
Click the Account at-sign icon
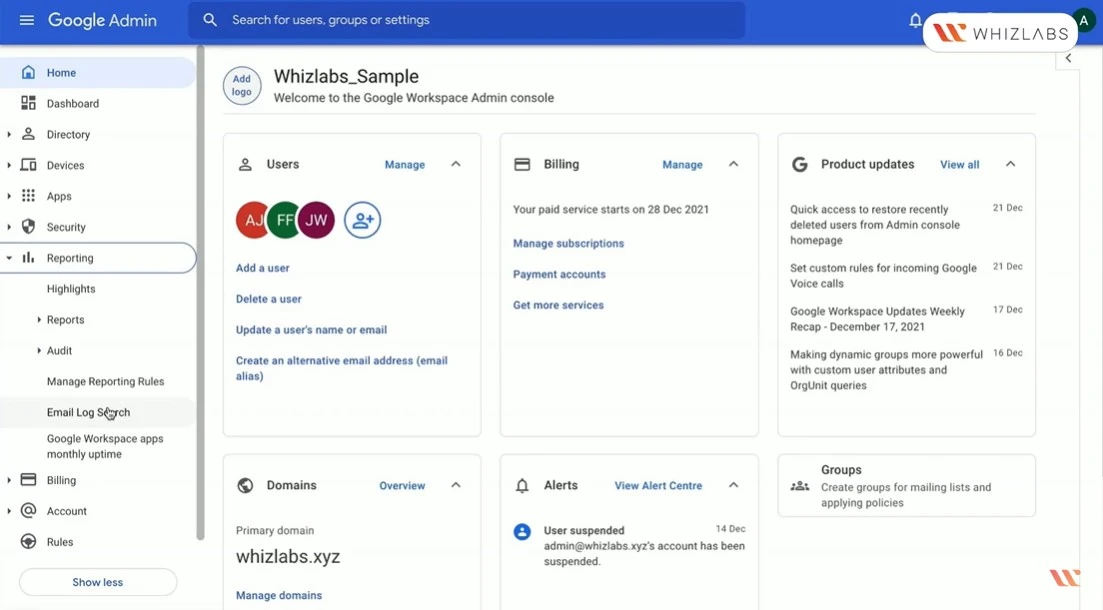pyautogui.click(x=28, y=511)
